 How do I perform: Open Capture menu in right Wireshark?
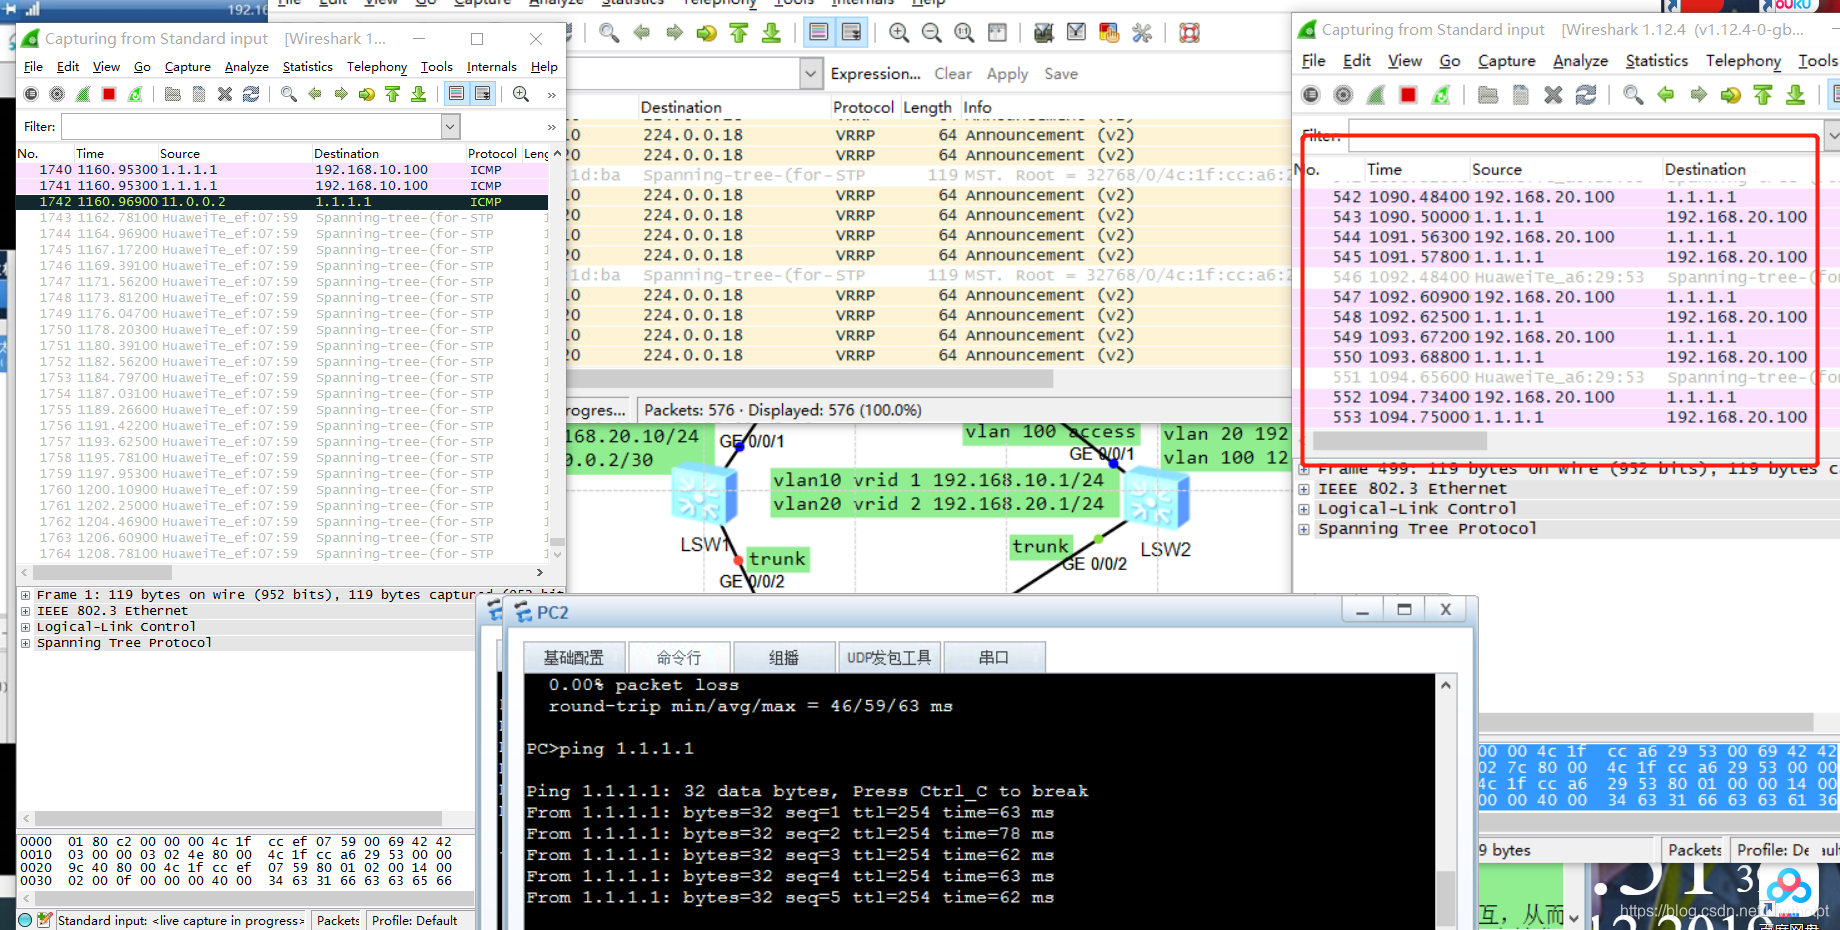tap(1506, 61)
